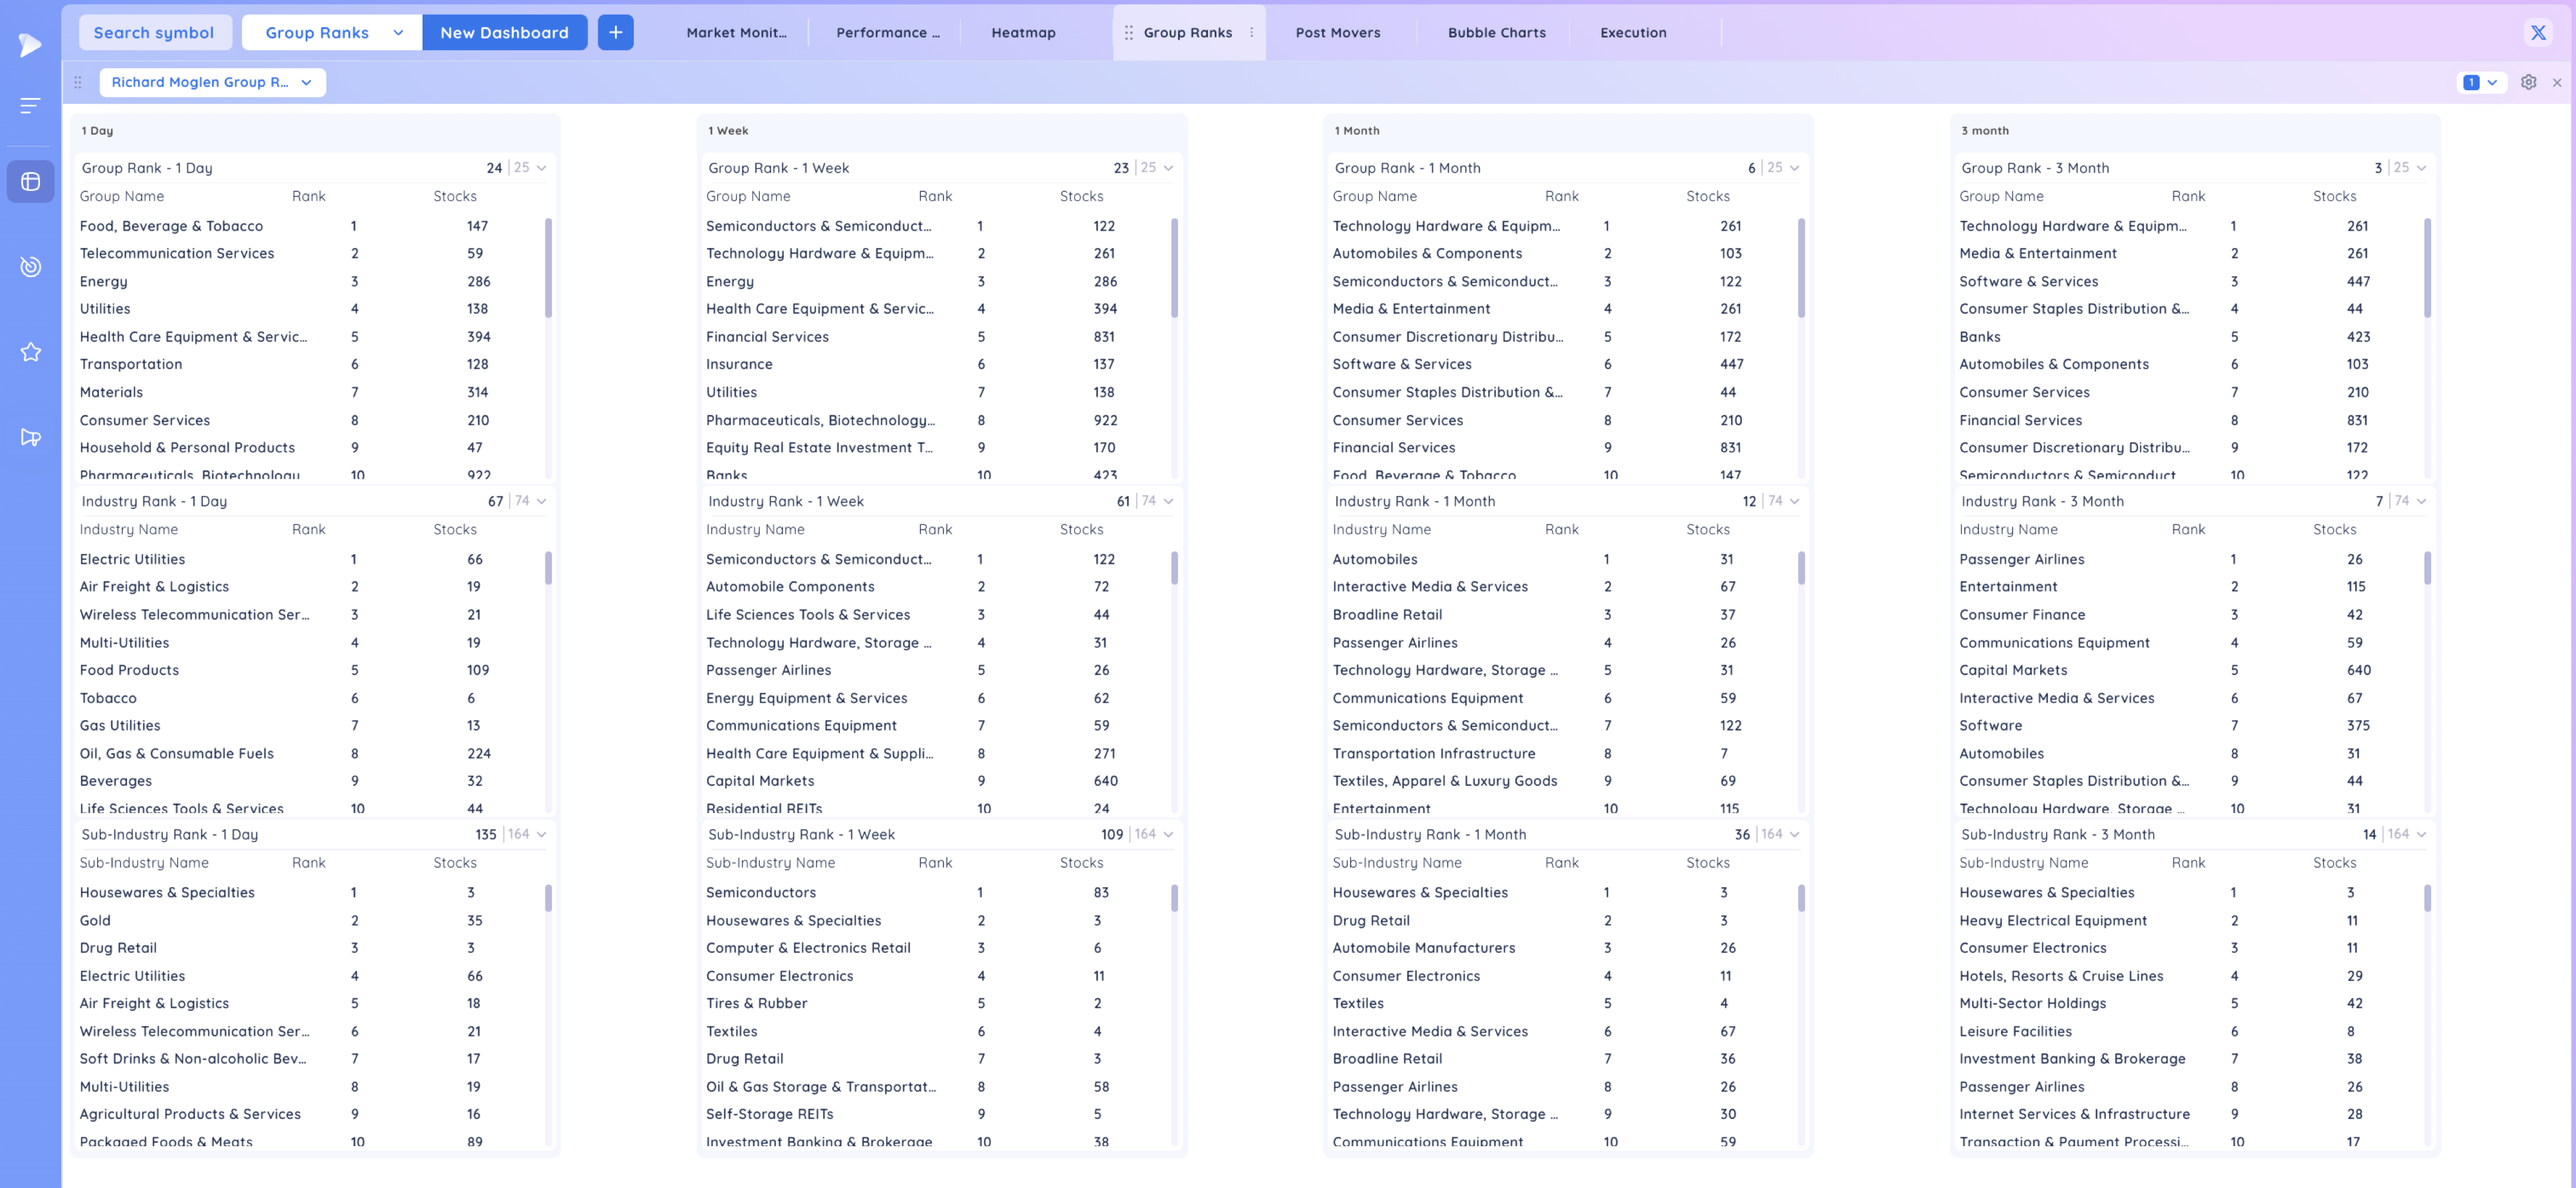
Task: Click the app logo icon in sidebar
Action: click(x=30, y=44)
